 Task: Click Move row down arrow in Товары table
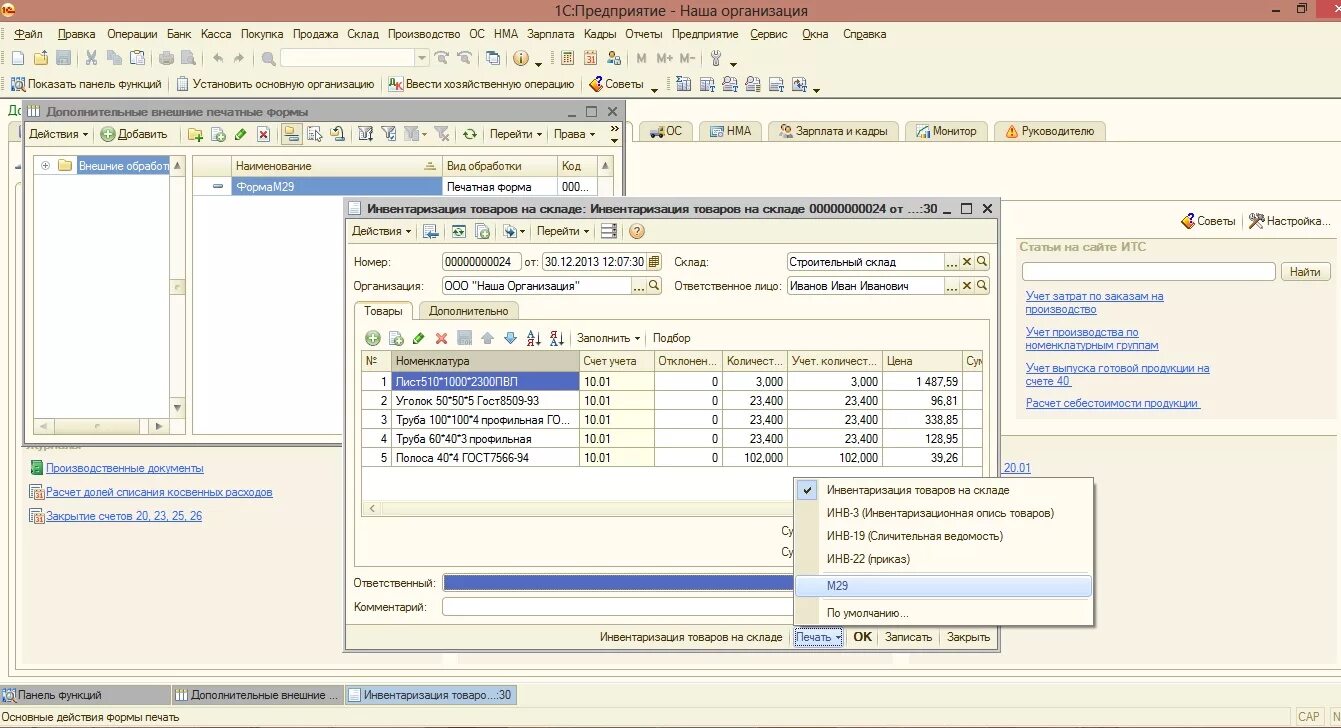coord(510,338)
